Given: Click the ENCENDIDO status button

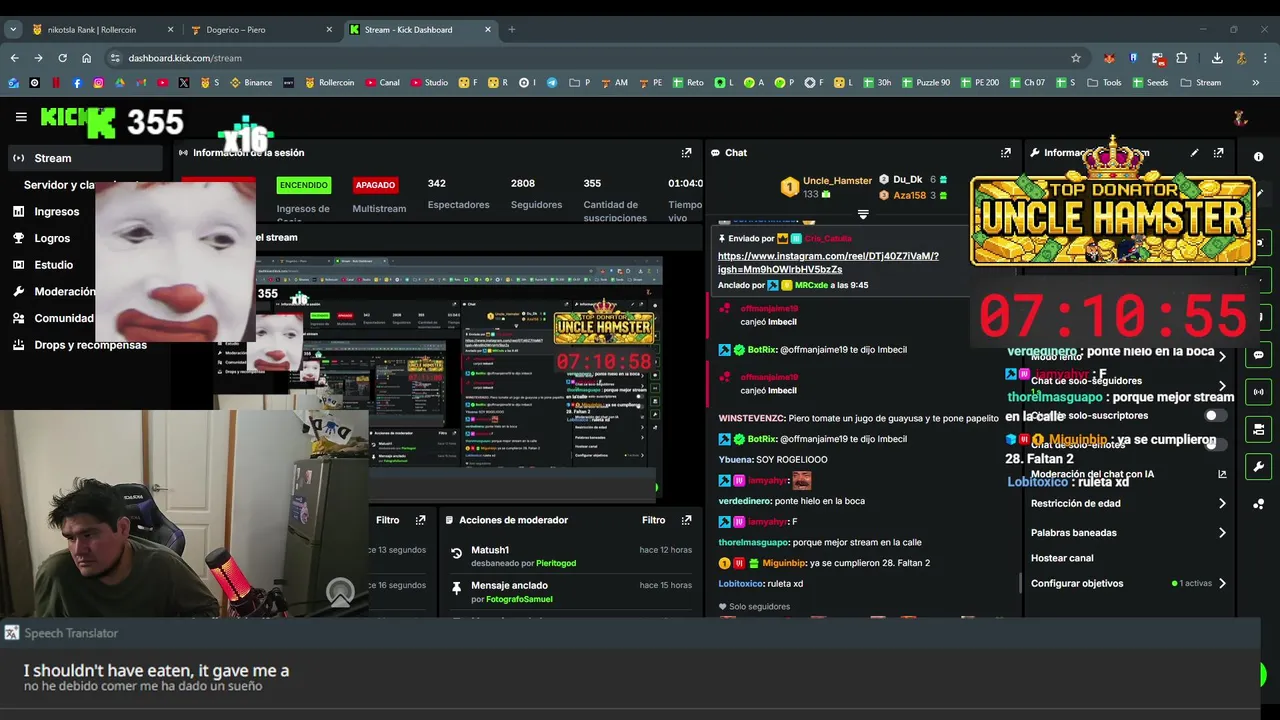Looking at the screenshot, I should (304, 185).
